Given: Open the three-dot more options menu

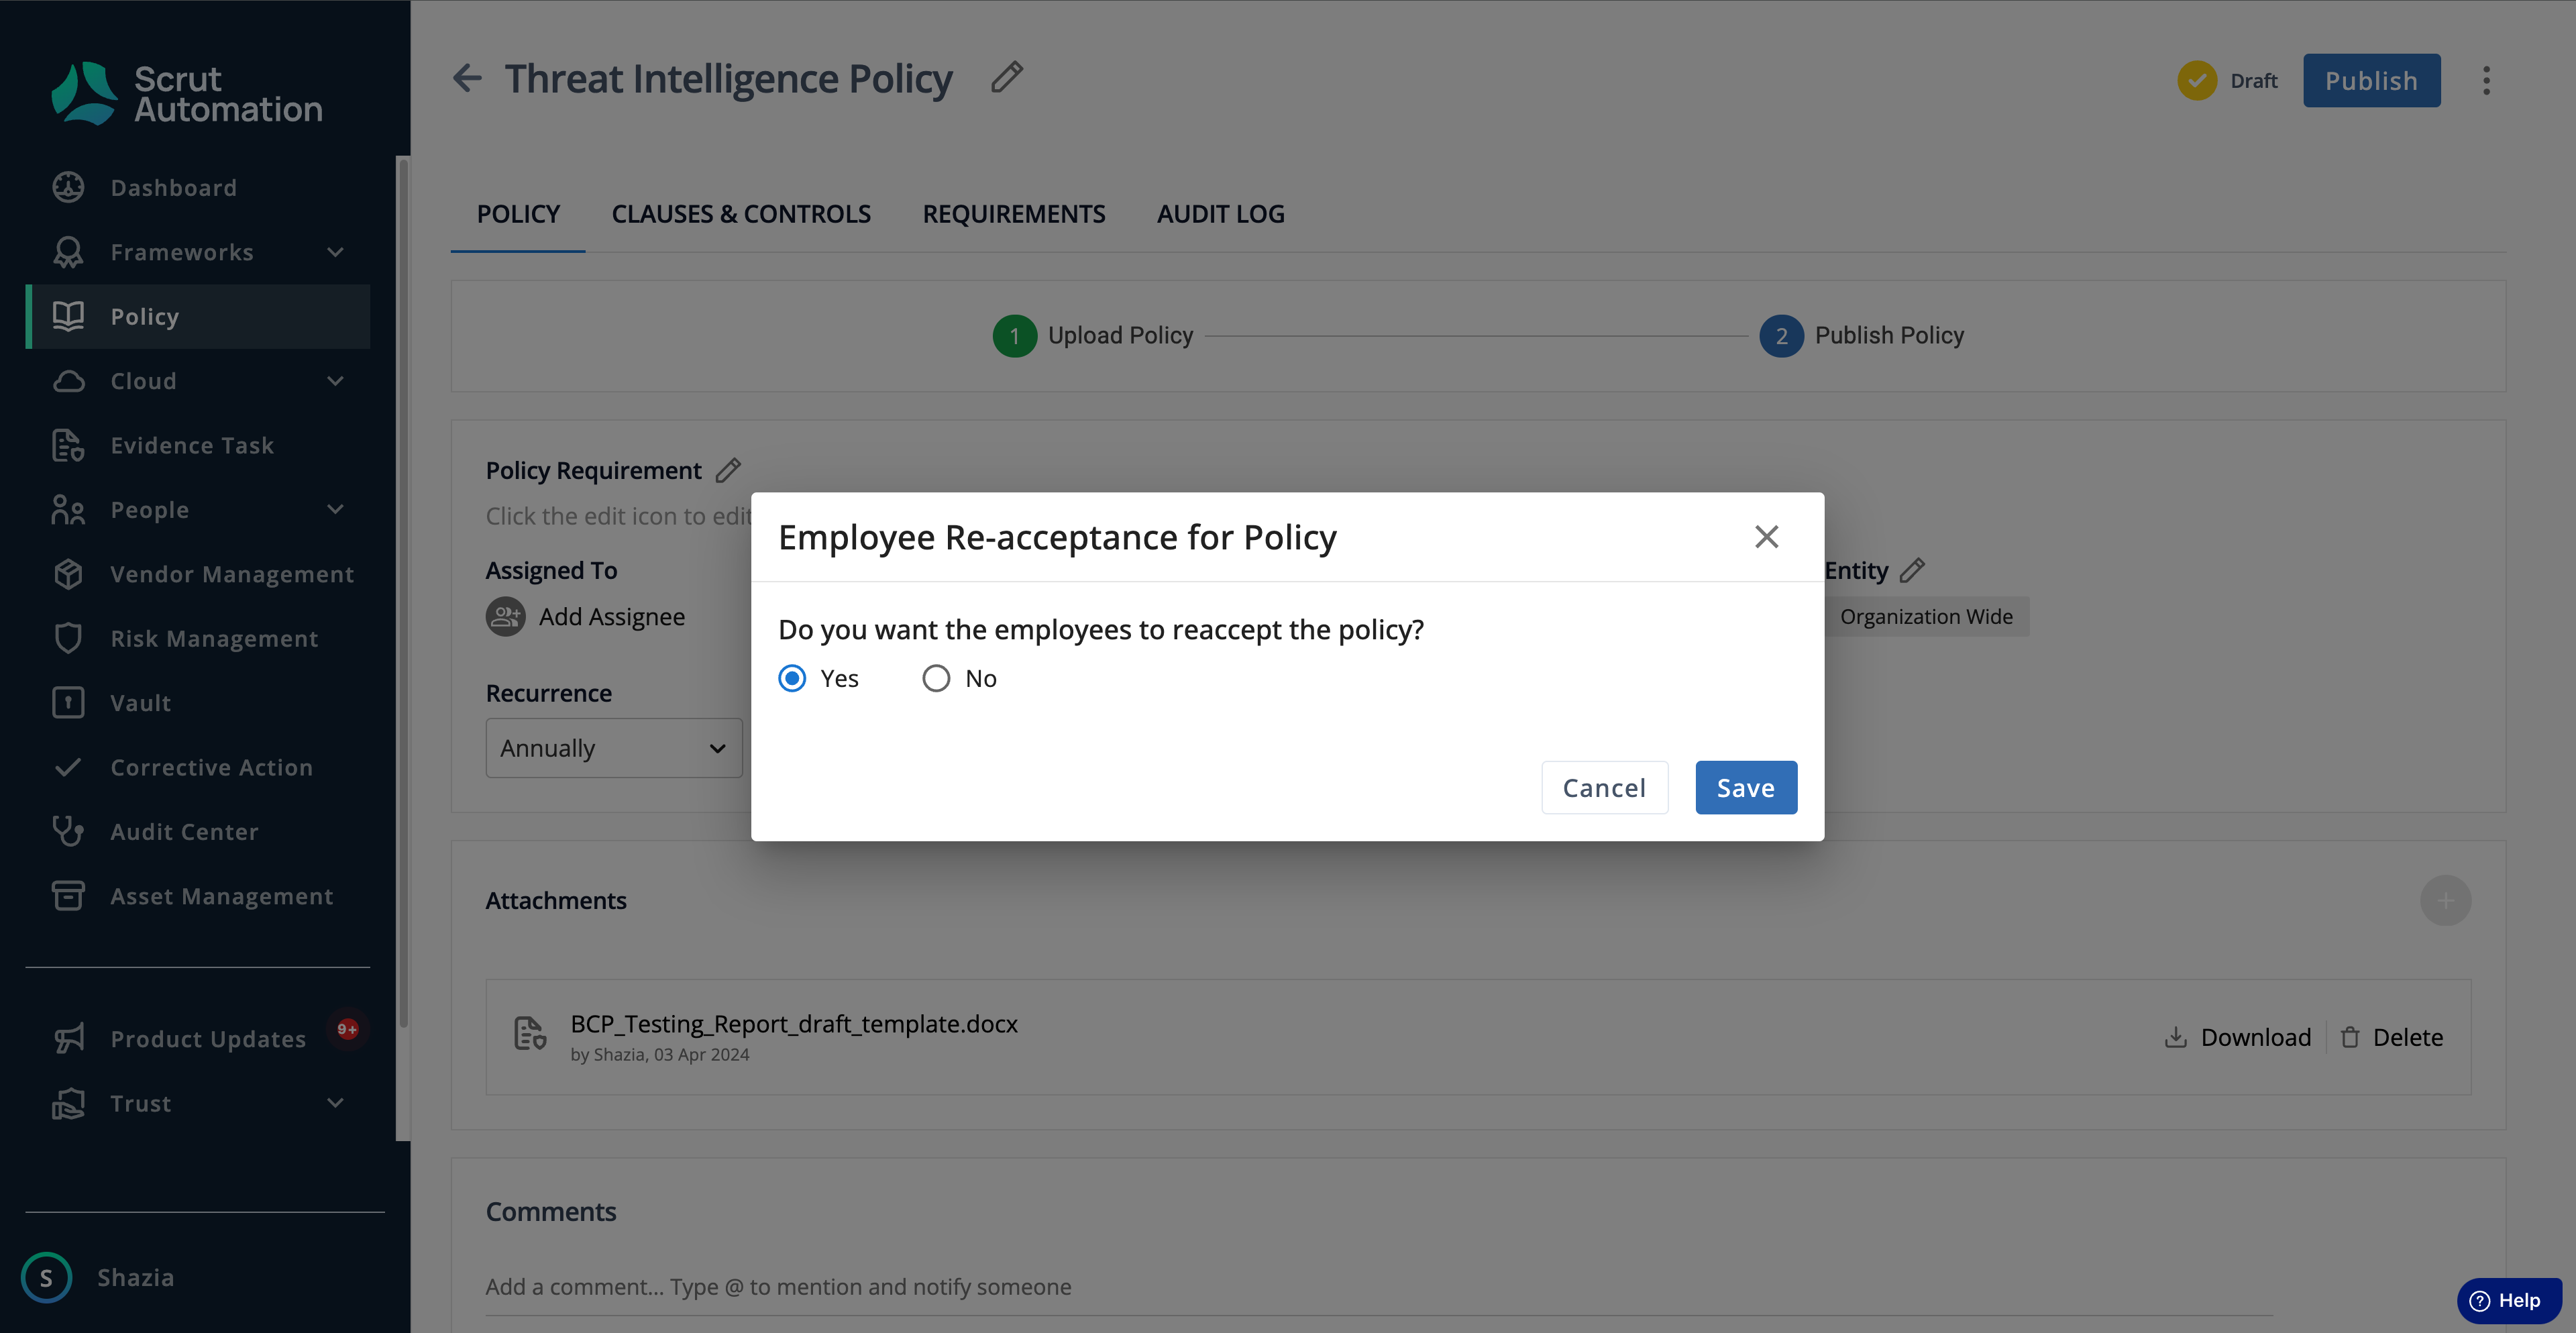Looking at the screenshot, I should click(x=2486, y=80).
